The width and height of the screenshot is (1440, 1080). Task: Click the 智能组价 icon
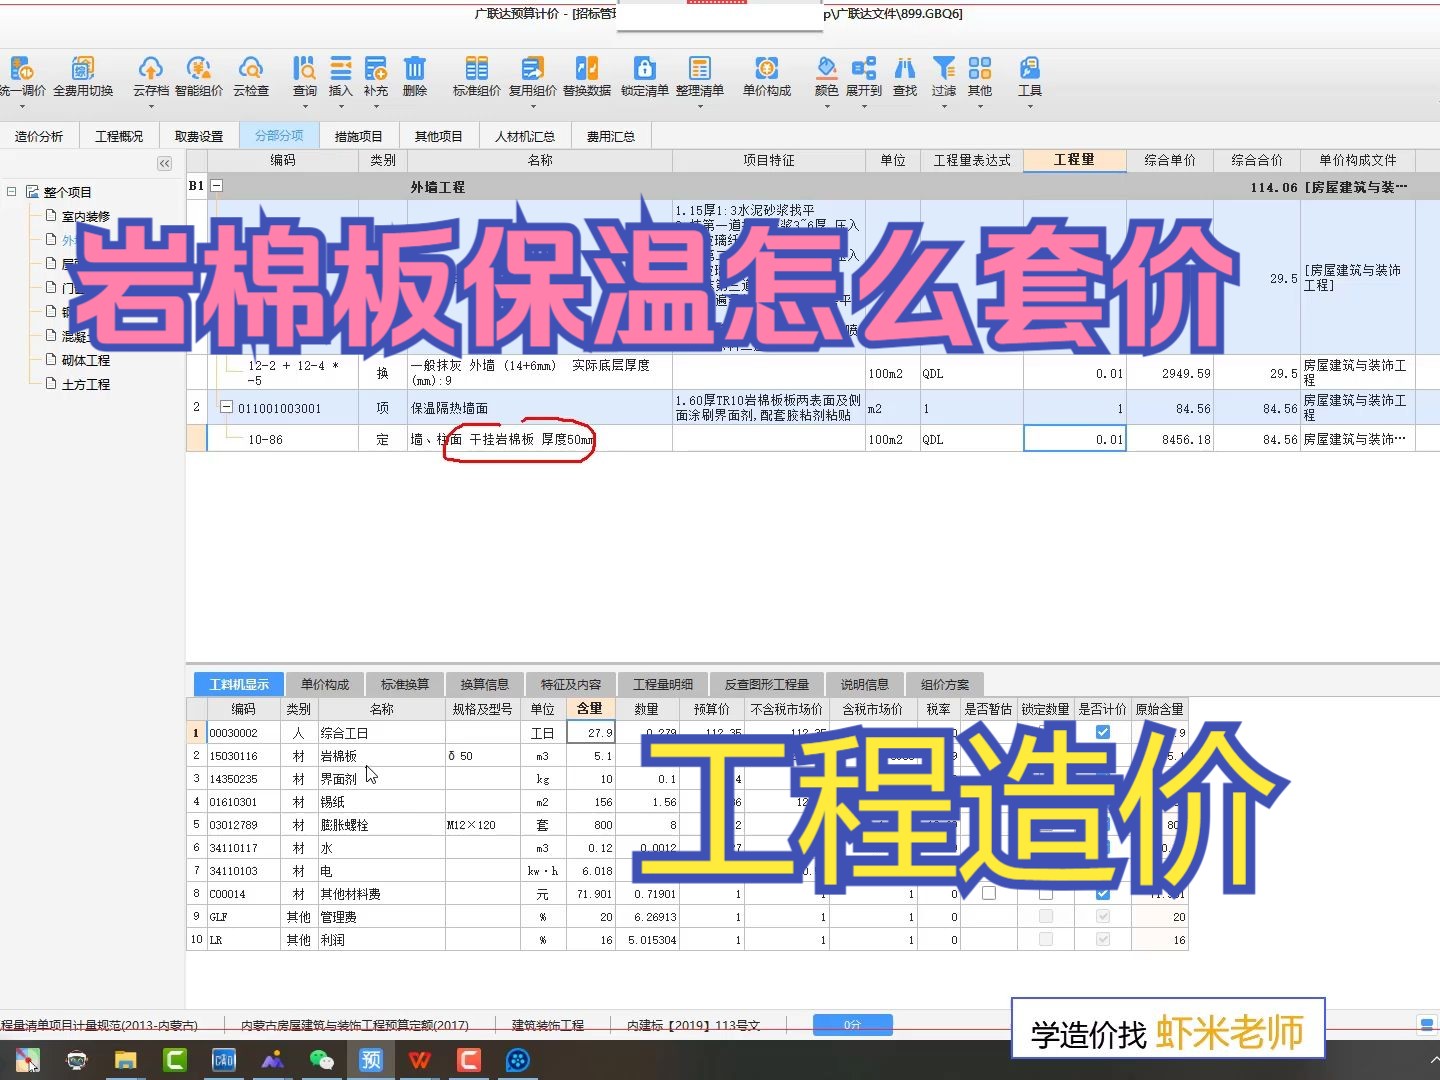click(199, 69)
